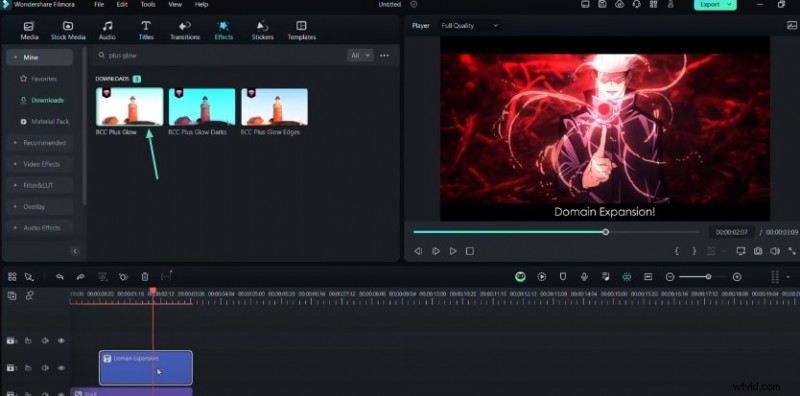
Task: Set mark out with right brace icon
Action: tap(694, 251)
